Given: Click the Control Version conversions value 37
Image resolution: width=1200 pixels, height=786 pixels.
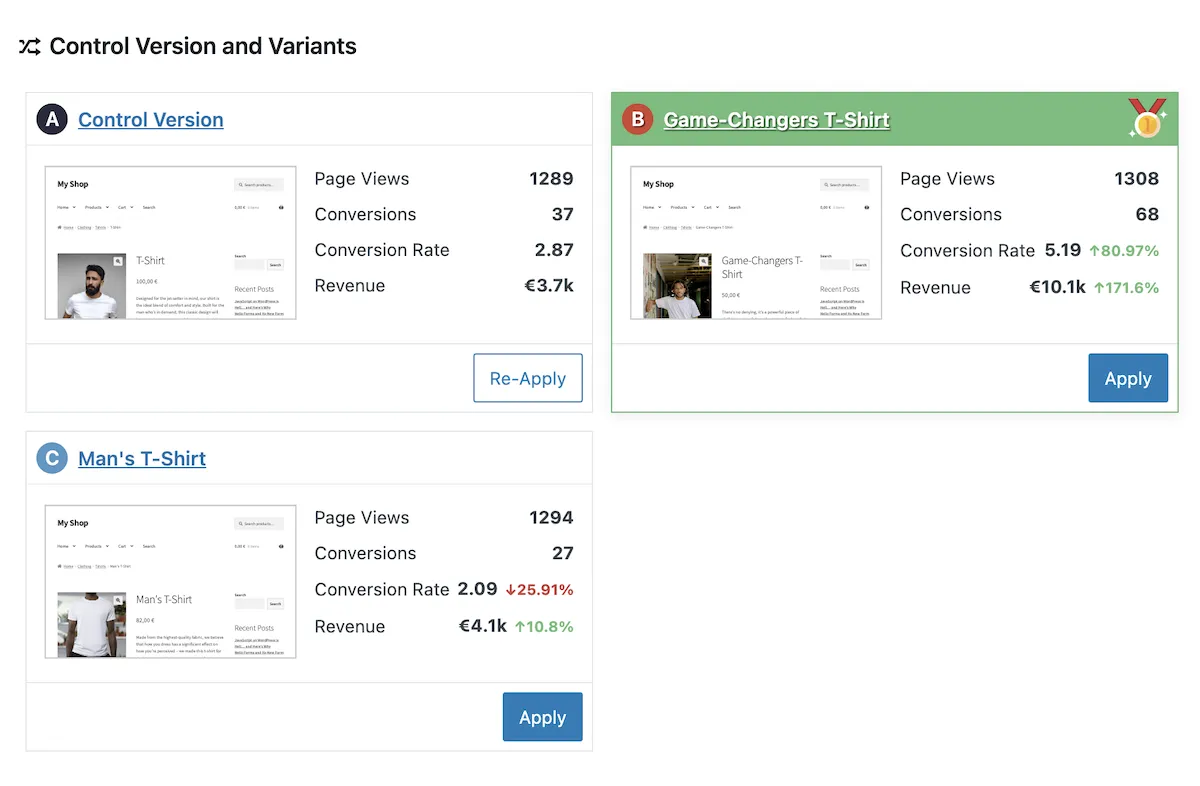Looking at the screenshot, I should 563,214.
